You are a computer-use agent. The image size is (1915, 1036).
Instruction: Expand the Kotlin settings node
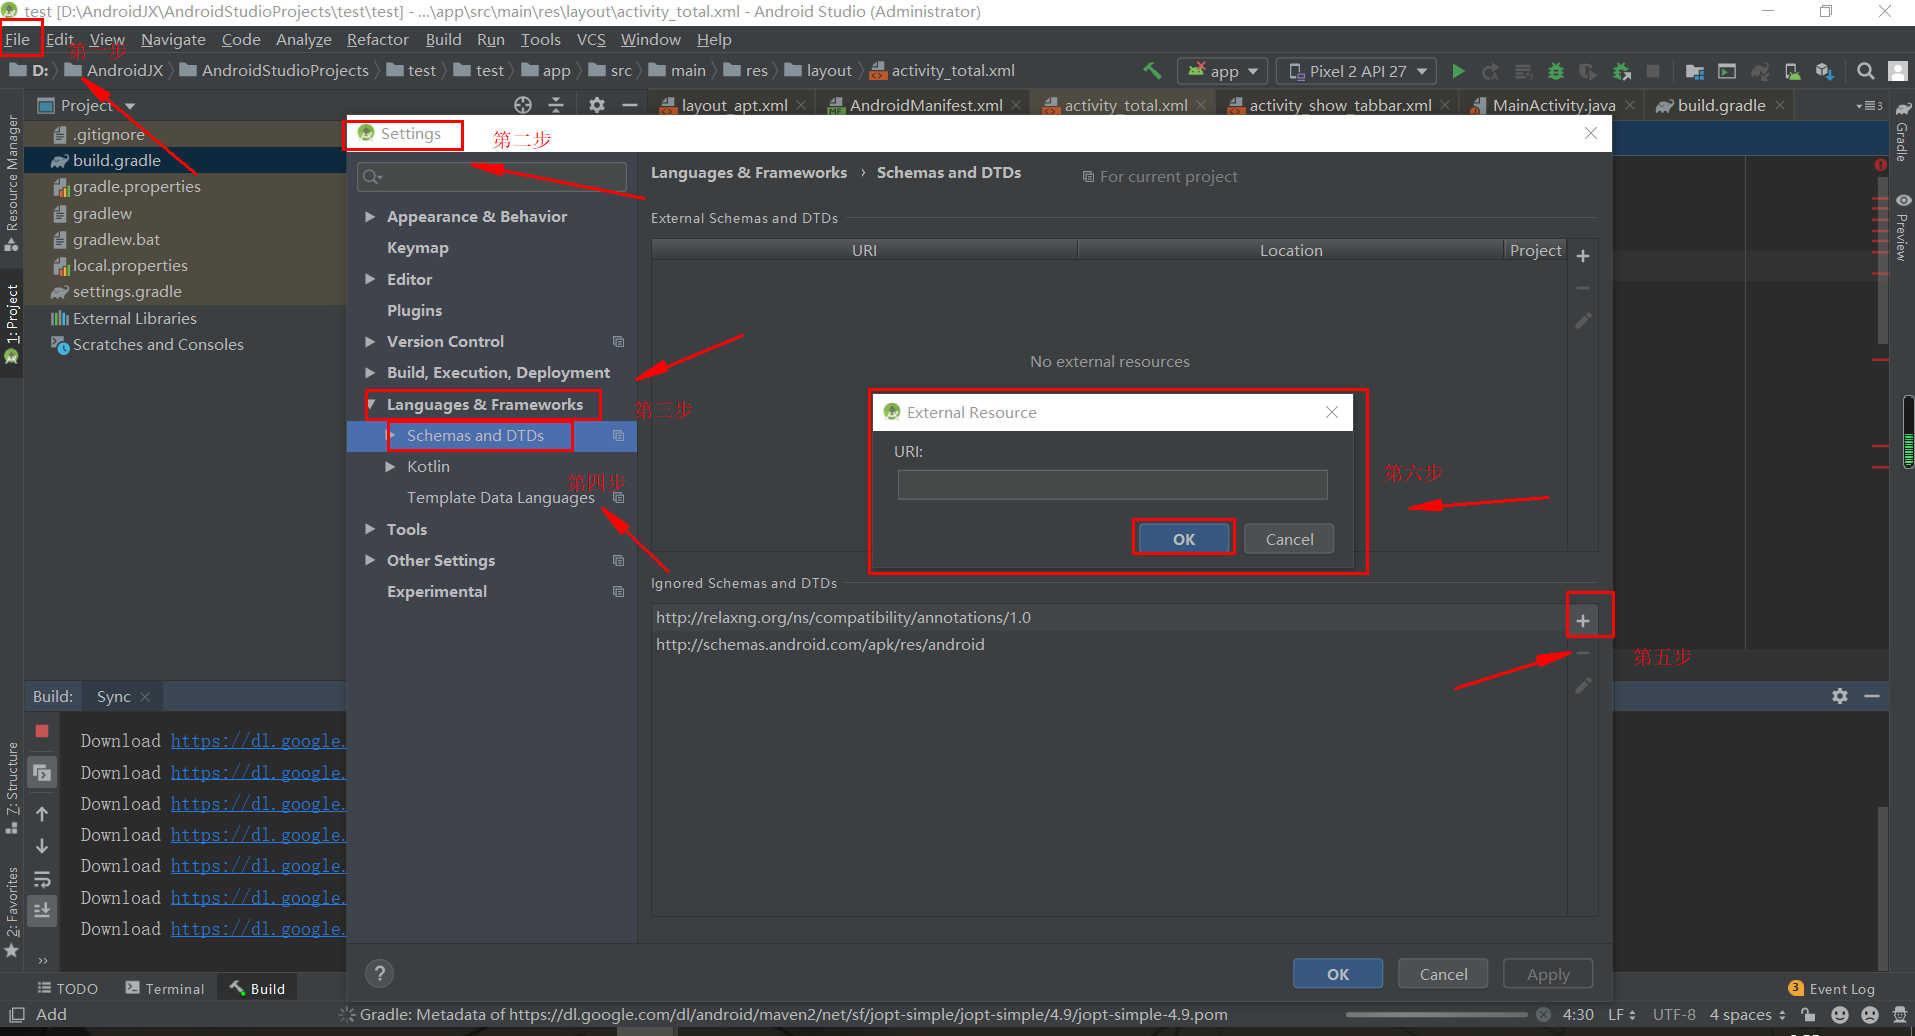[390, 466]
